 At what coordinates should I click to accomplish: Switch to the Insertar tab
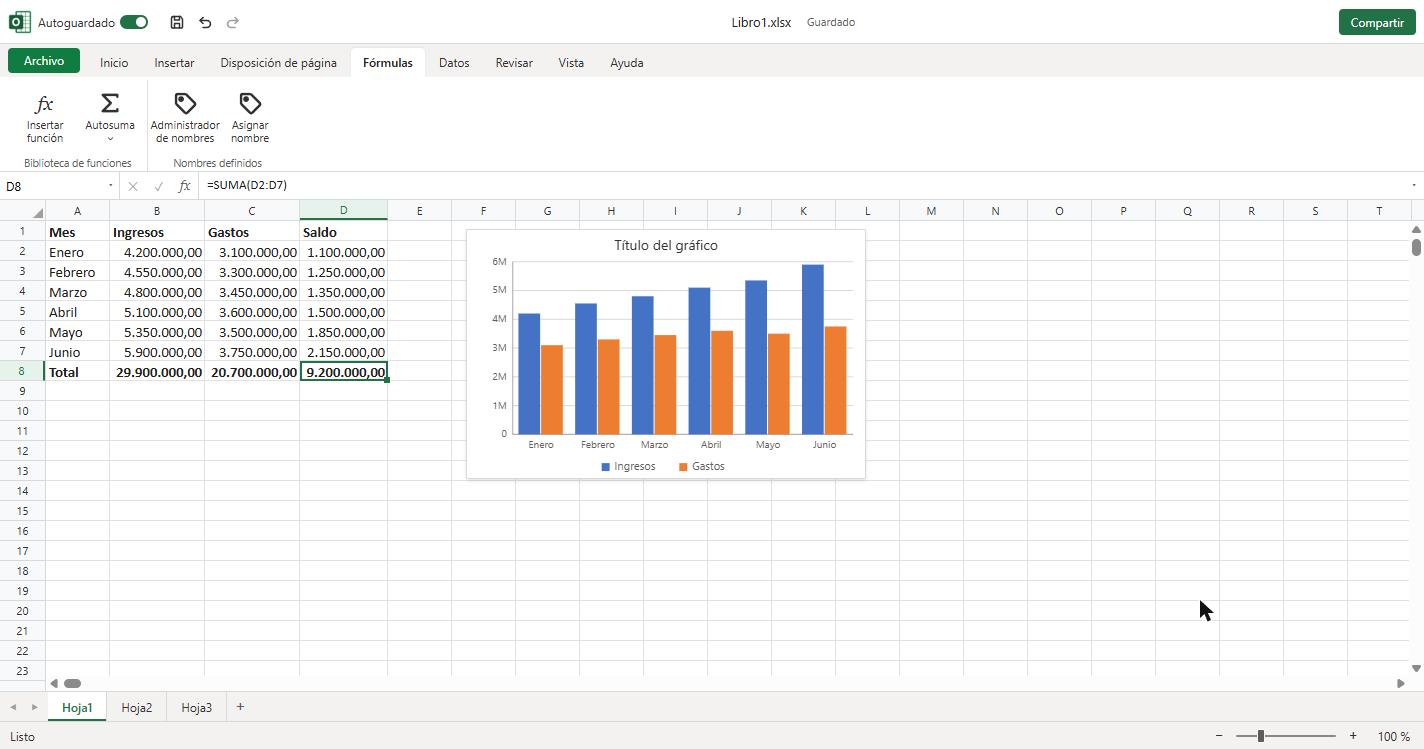174,62
